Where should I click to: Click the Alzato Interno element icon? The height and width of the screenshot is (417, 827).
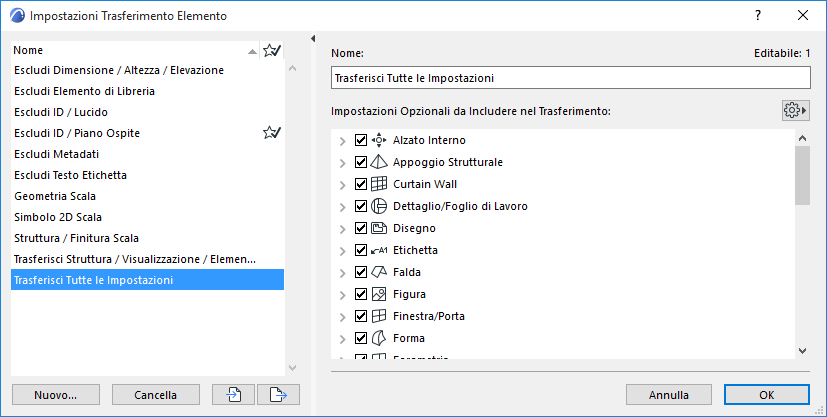coord(379,140)
